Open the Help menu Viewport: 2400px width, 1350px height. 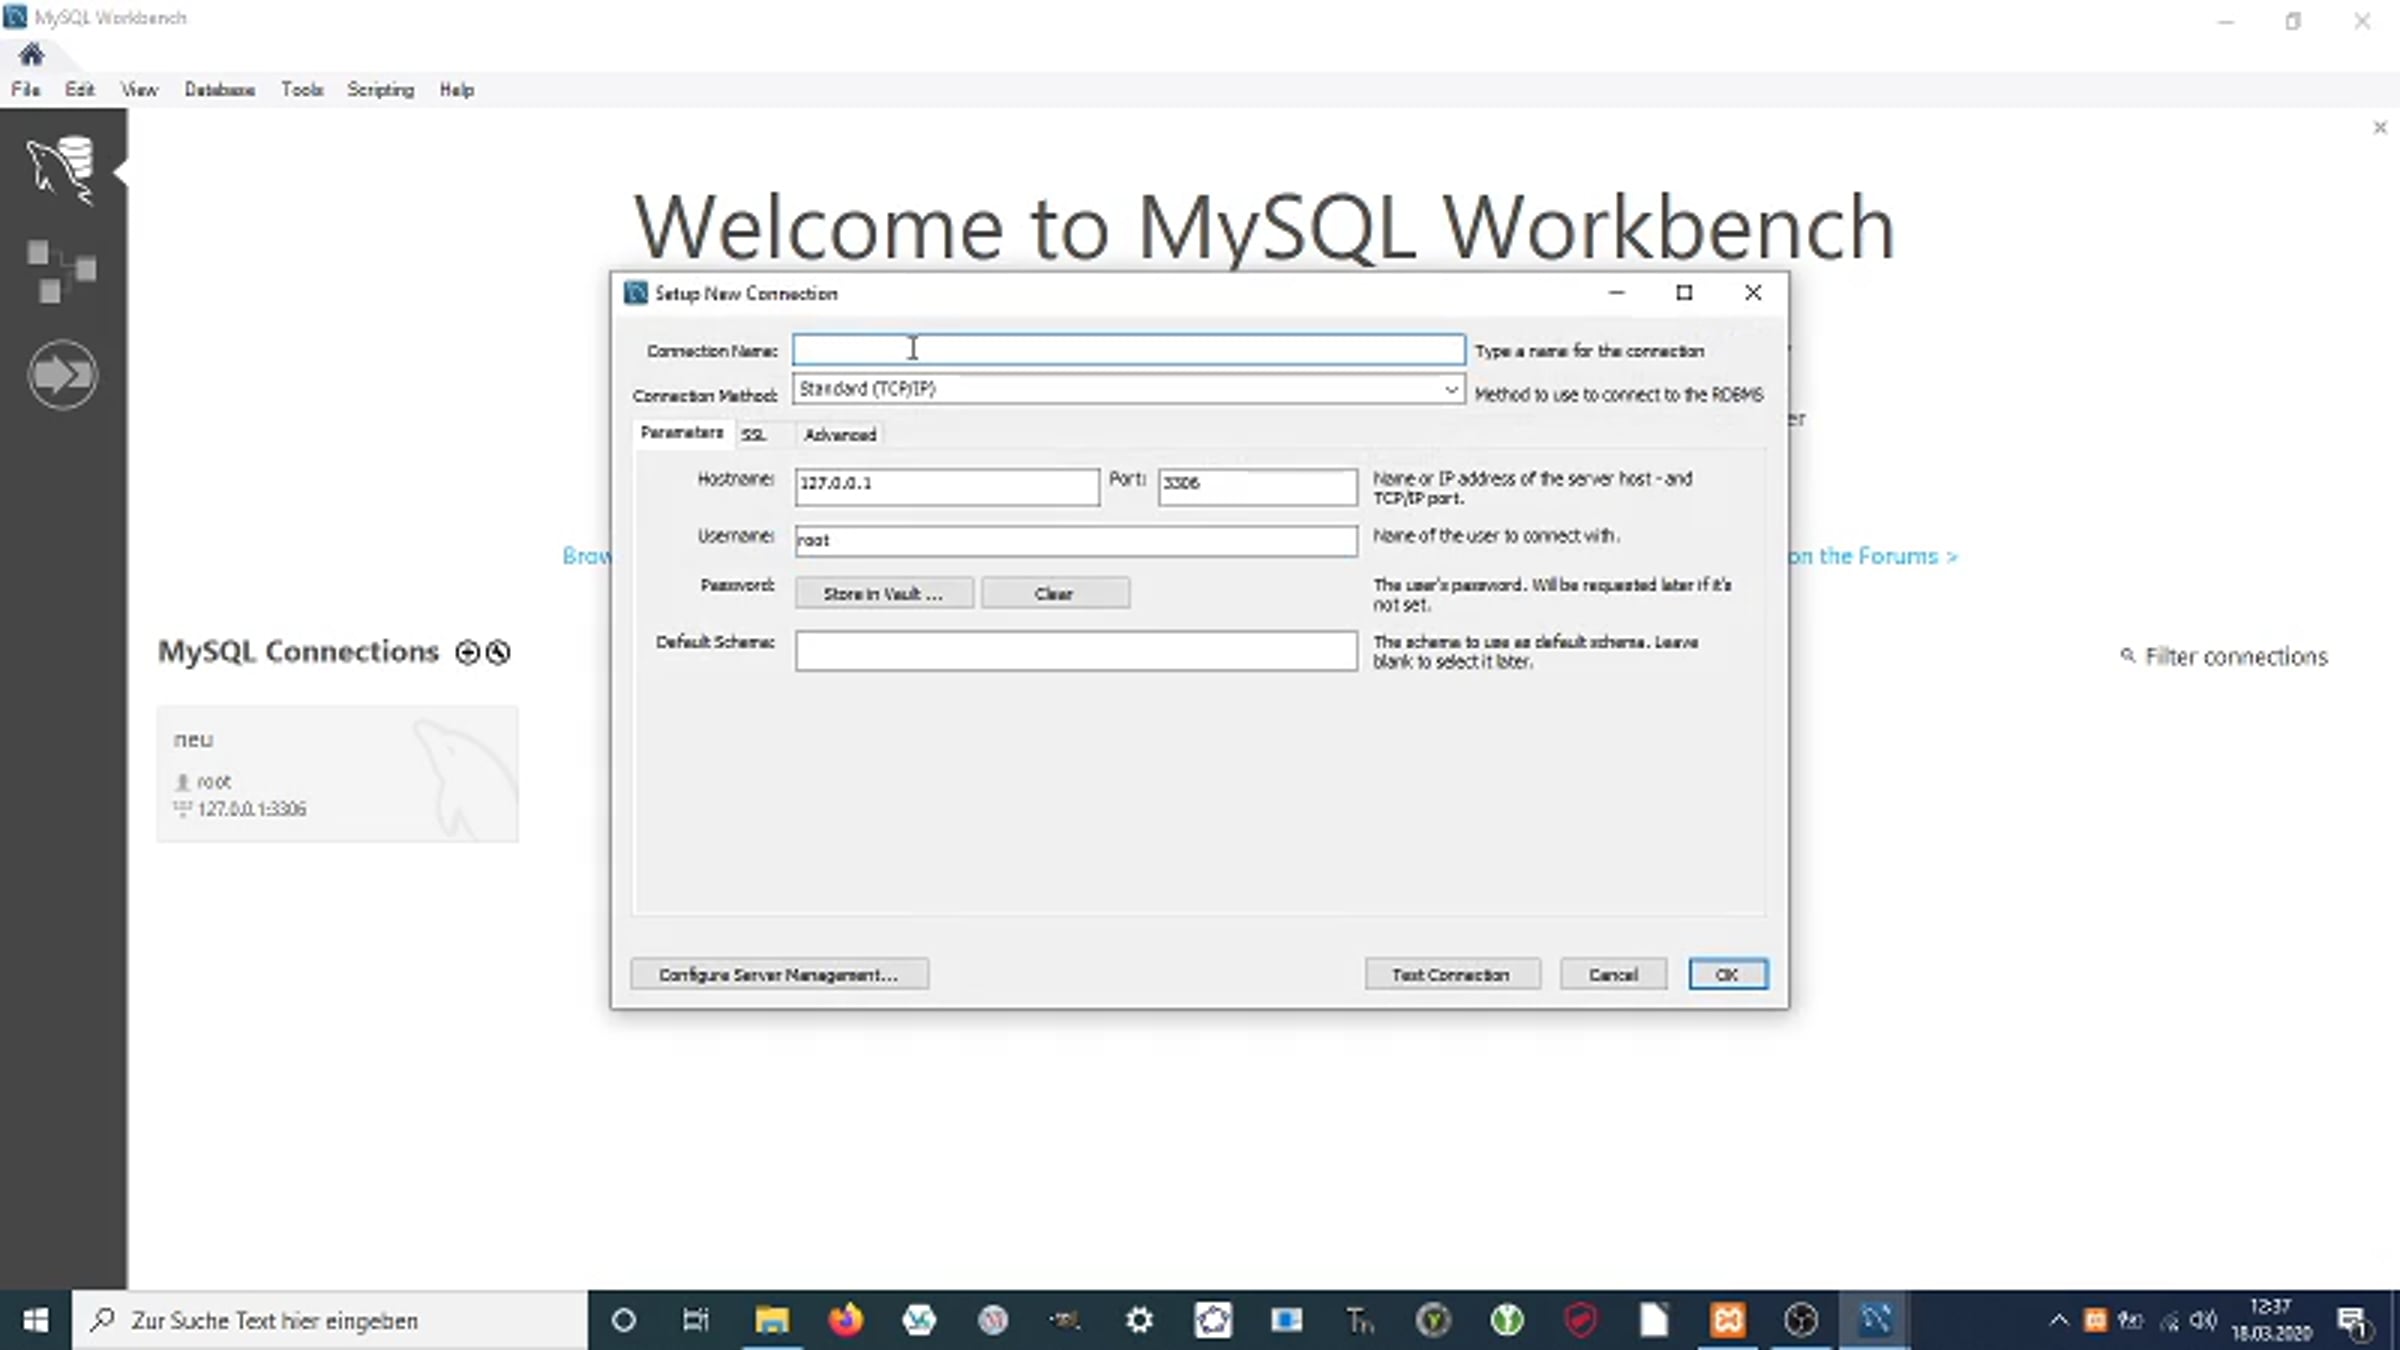click(457, 90)
